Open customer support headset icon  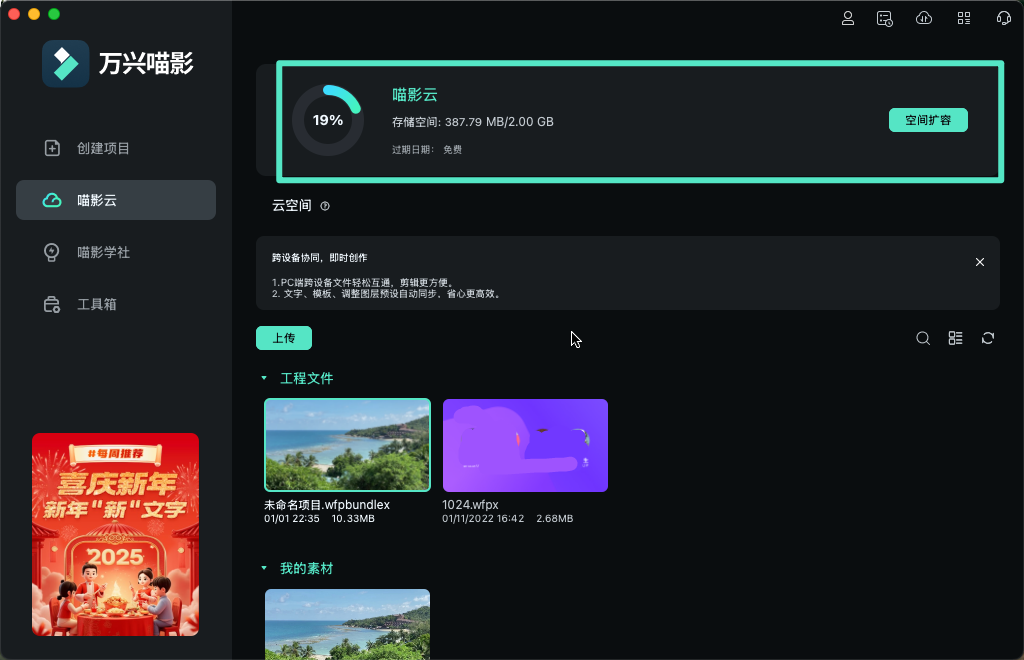(1003, 17)
